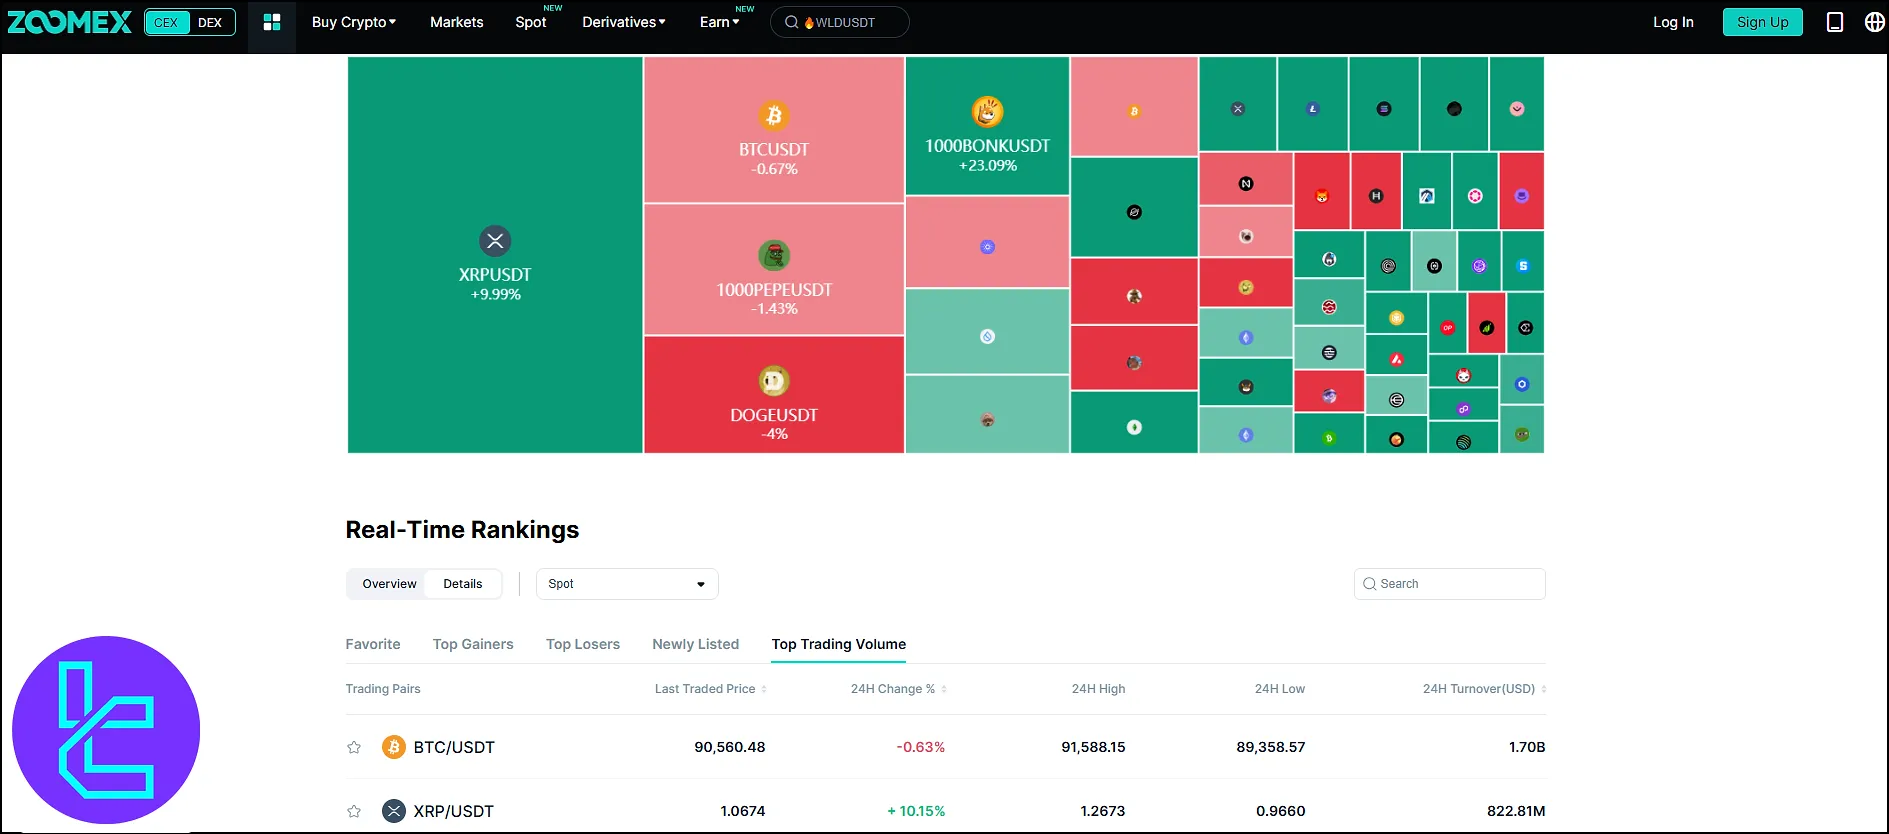Select the NEAR heatmap tile
Image resolution: width=1889 pixels, height=834 pixels.
(1246, 180)
